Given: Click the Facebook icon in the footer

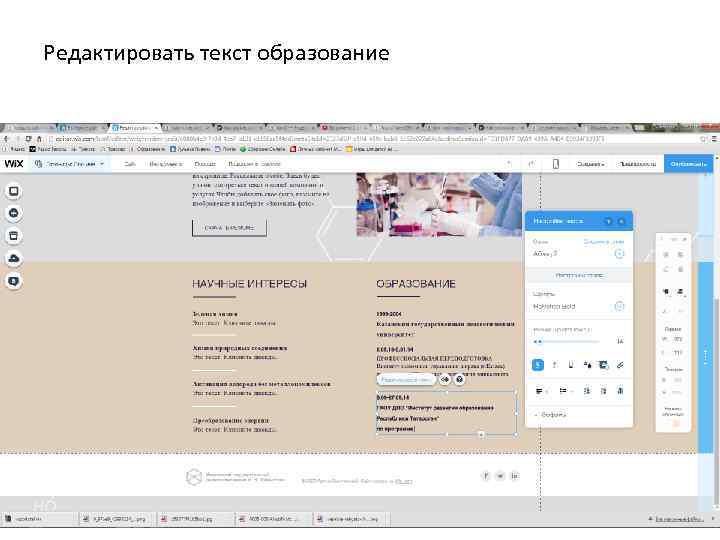Looking at the screenshot, I should [x=485, y=476].
